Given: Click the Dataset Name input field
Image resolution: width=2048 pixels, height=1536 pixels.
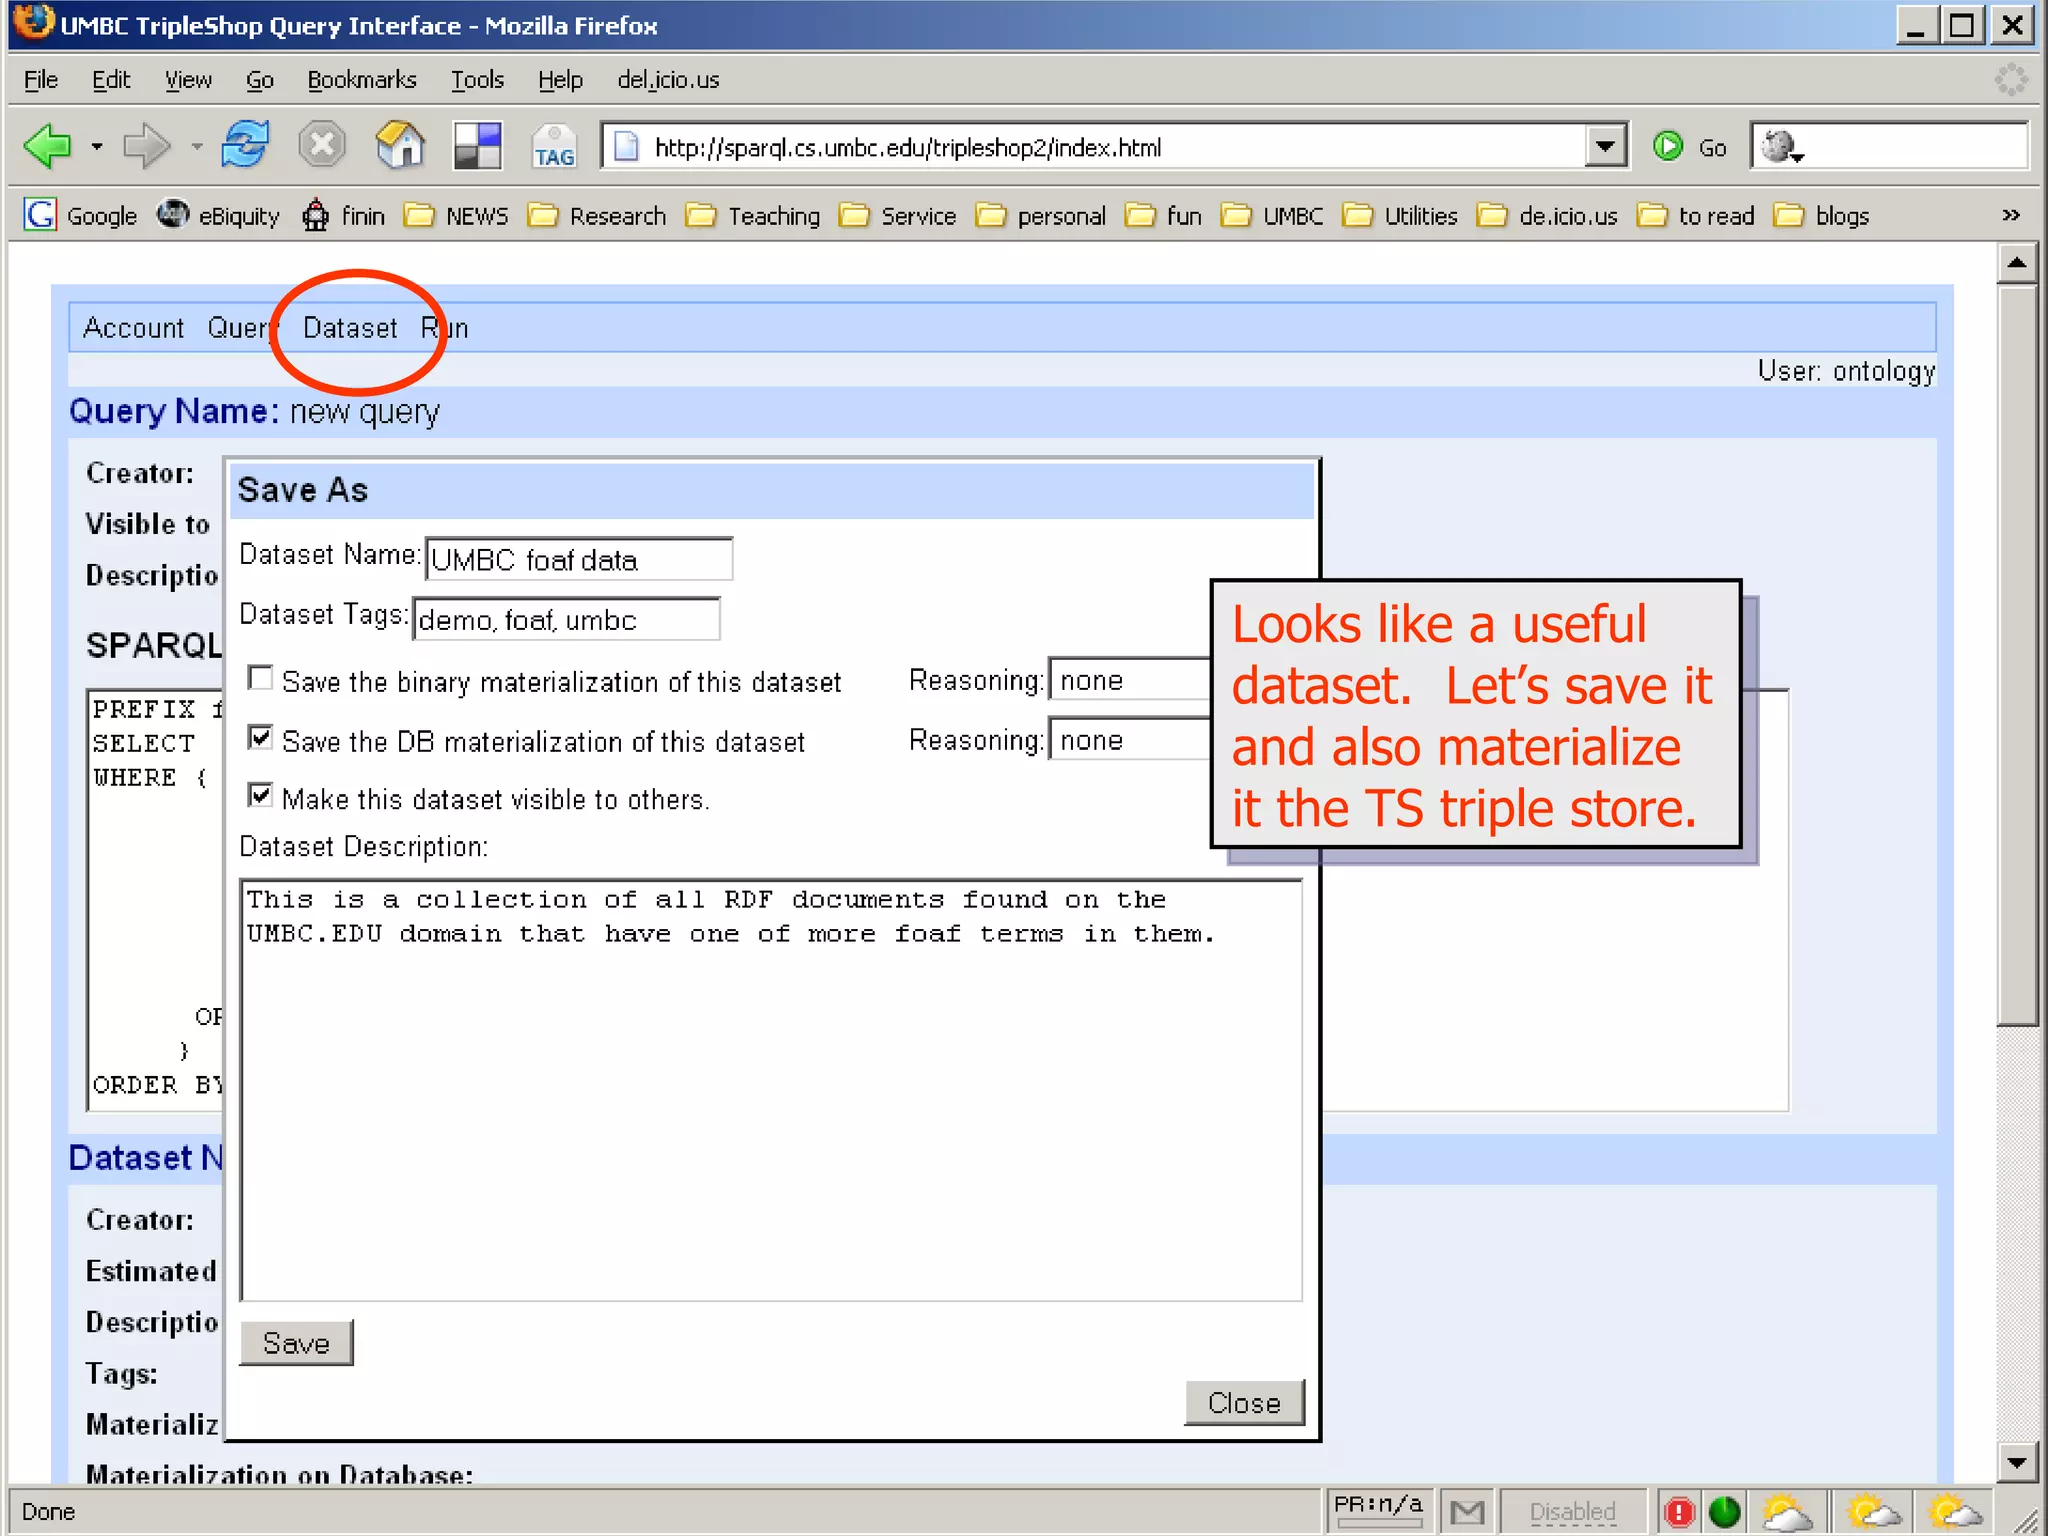Looking at the screenshot, I should (578, 560).
